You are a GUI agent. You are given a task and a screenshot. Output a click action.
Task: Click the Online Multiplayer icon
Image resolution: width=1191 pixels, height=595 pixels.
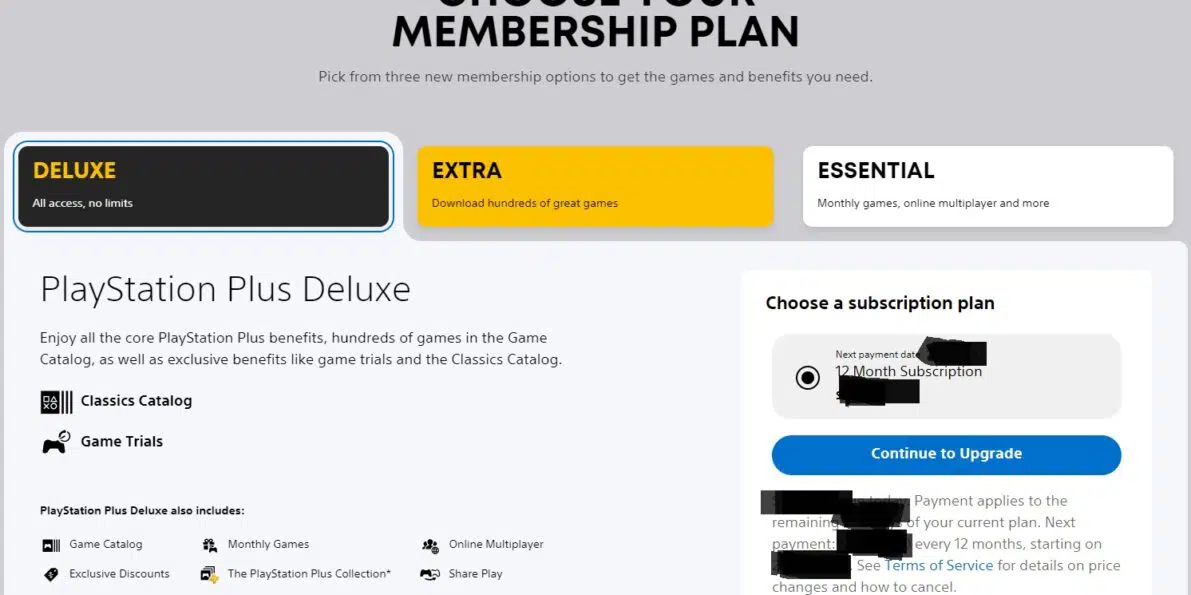point(430,545)
